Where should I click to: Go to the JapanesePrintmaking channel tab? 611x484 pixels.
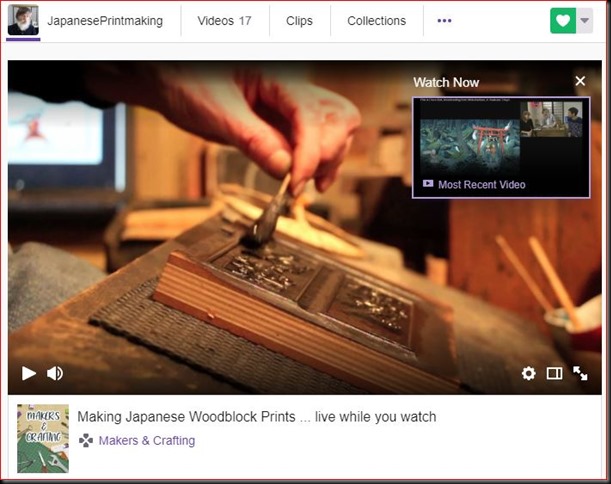tap(105, 21)
